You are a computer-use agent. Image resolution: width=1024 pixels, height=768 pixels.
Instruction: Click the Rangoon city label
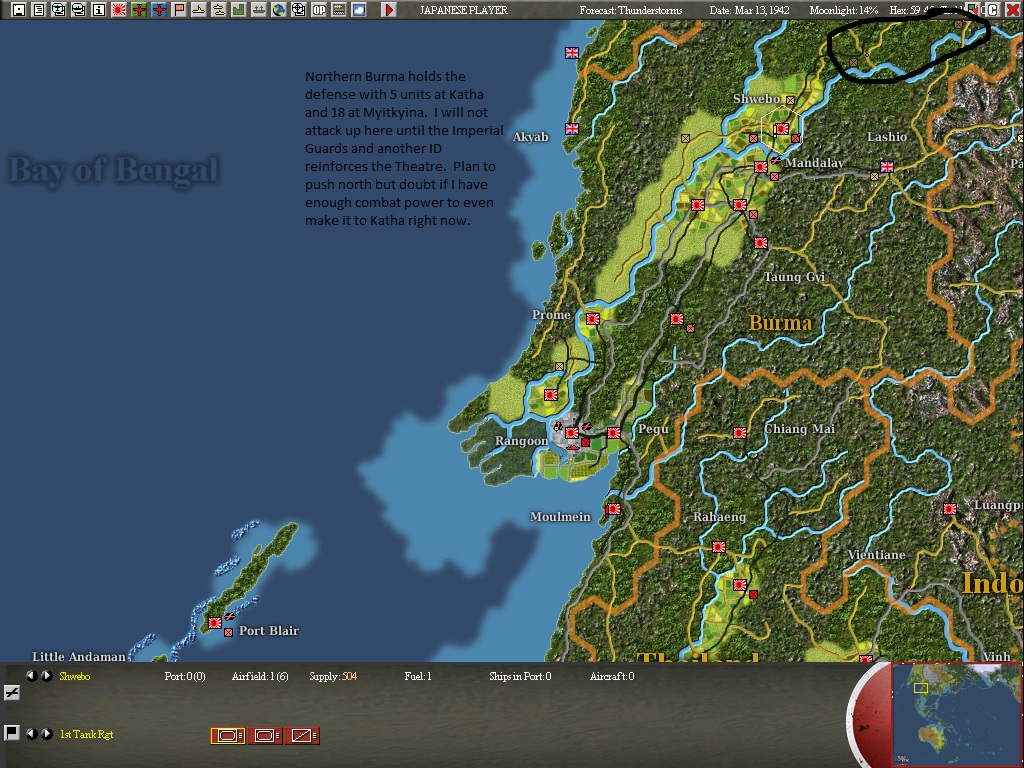pyautogui.click(x=521, y=441)
